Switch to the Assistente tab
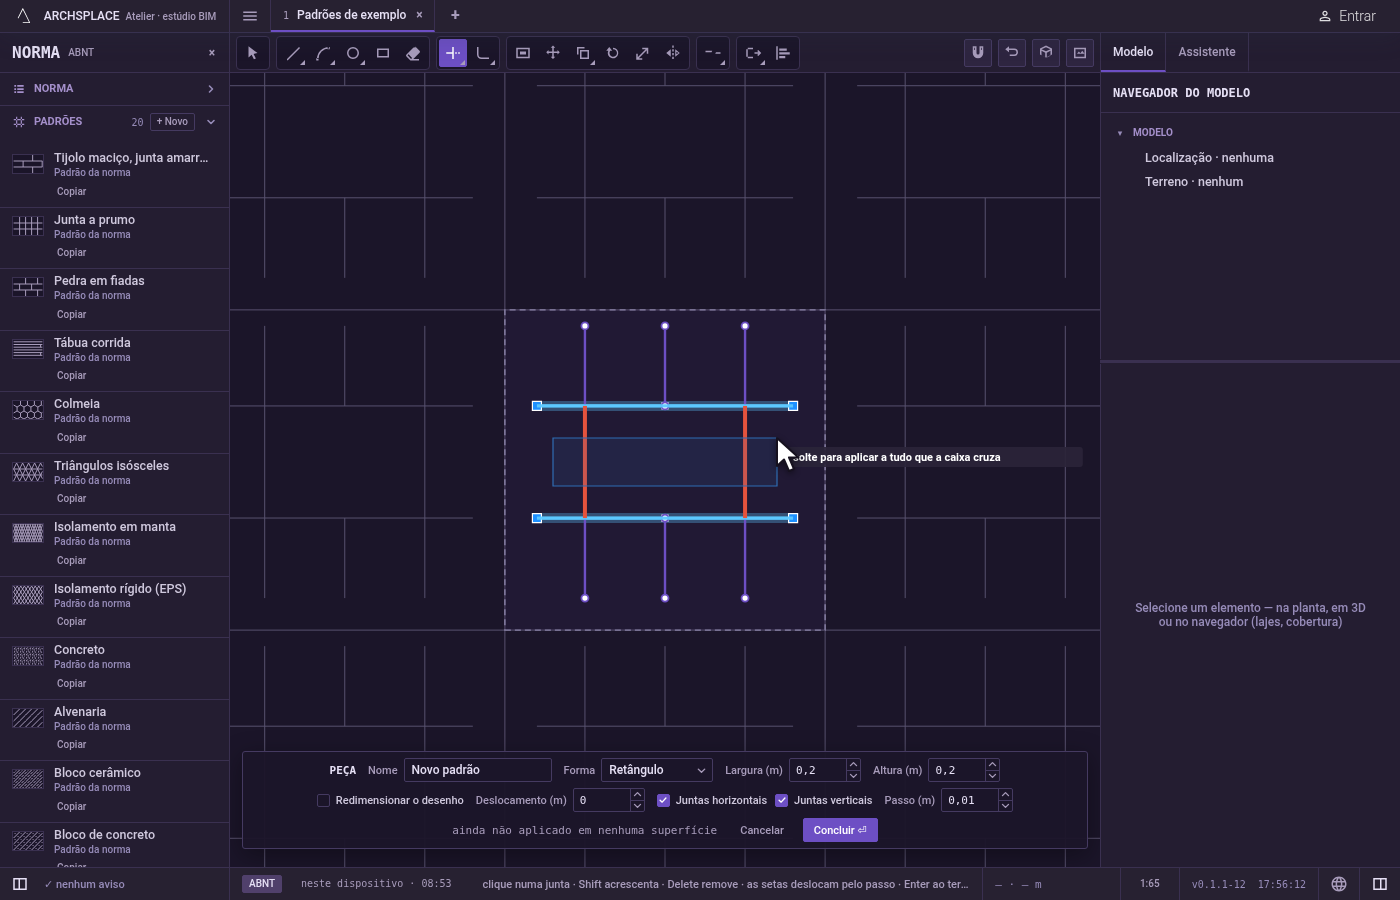1400x900 pixels. click(1206, 52)
